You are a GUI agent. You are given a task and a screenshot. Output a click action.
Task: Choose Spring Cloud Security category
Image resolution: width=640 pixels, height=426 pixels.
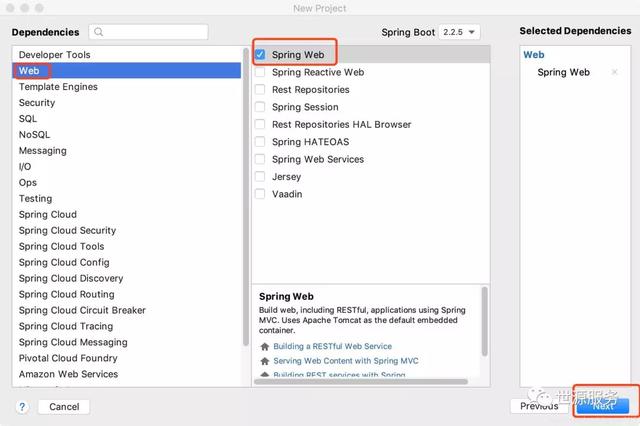coord(127,230)
